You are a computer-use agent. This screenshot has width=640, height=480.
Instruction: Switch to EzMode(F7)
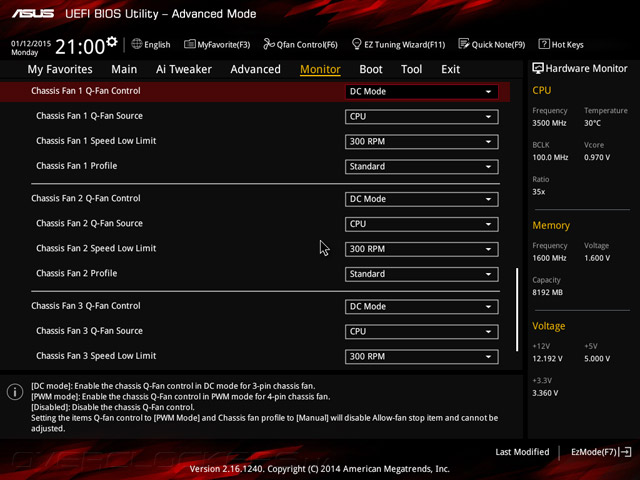(x=601, y=452)
